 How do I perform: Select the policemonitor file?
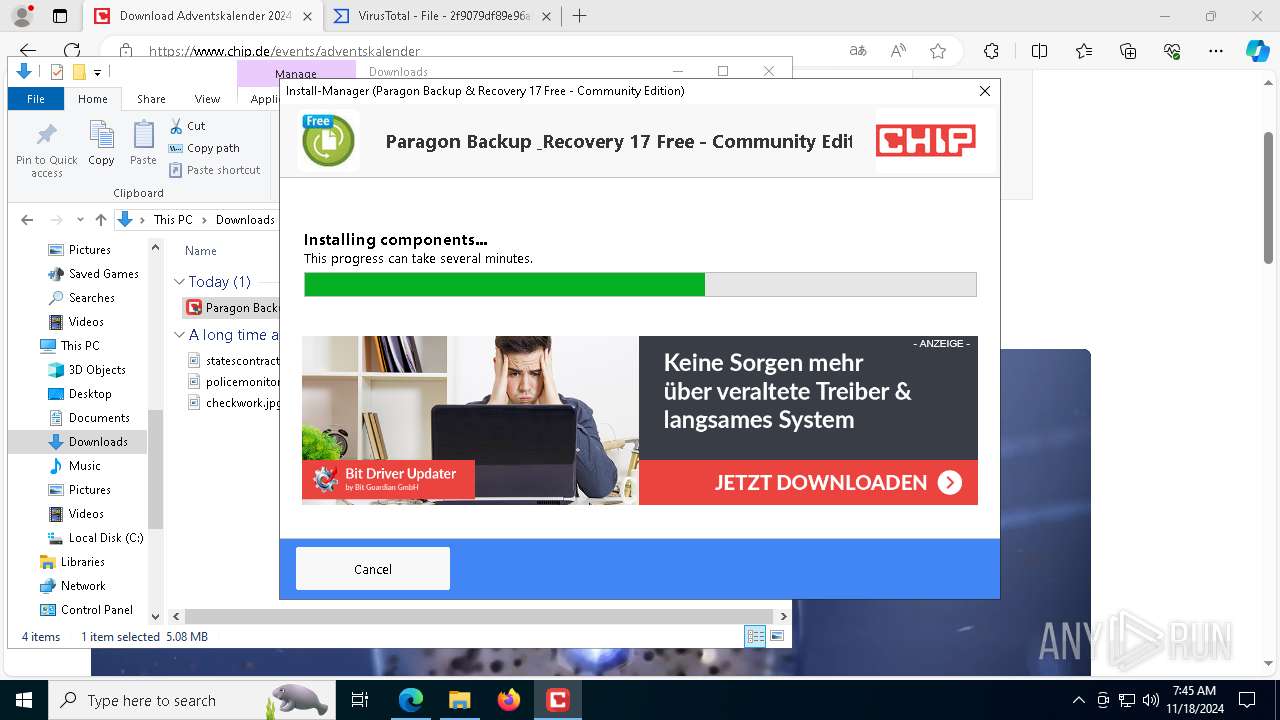coord(233,382)
